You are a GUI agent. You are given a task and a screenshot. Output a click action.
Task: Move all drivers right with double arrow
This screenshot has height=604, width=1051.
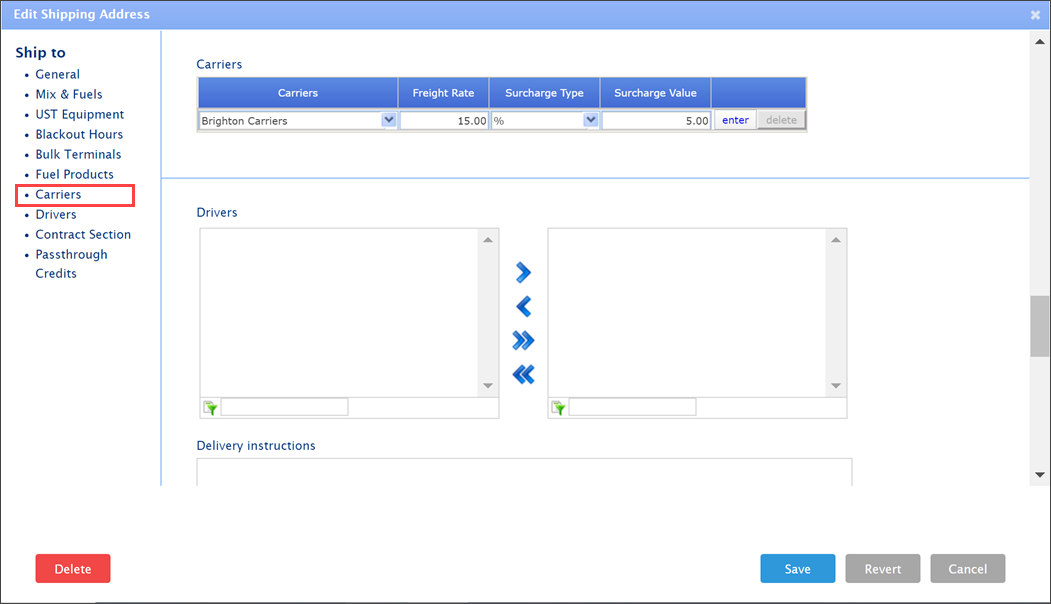click(523, 340)
